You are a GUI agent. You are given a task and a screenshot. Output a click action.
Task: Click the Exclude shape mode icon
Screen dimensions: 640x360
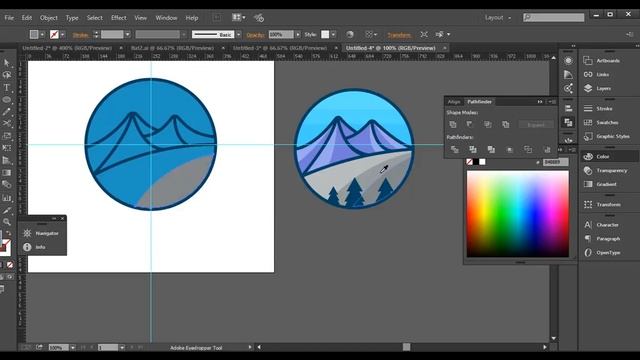[505, 124]
